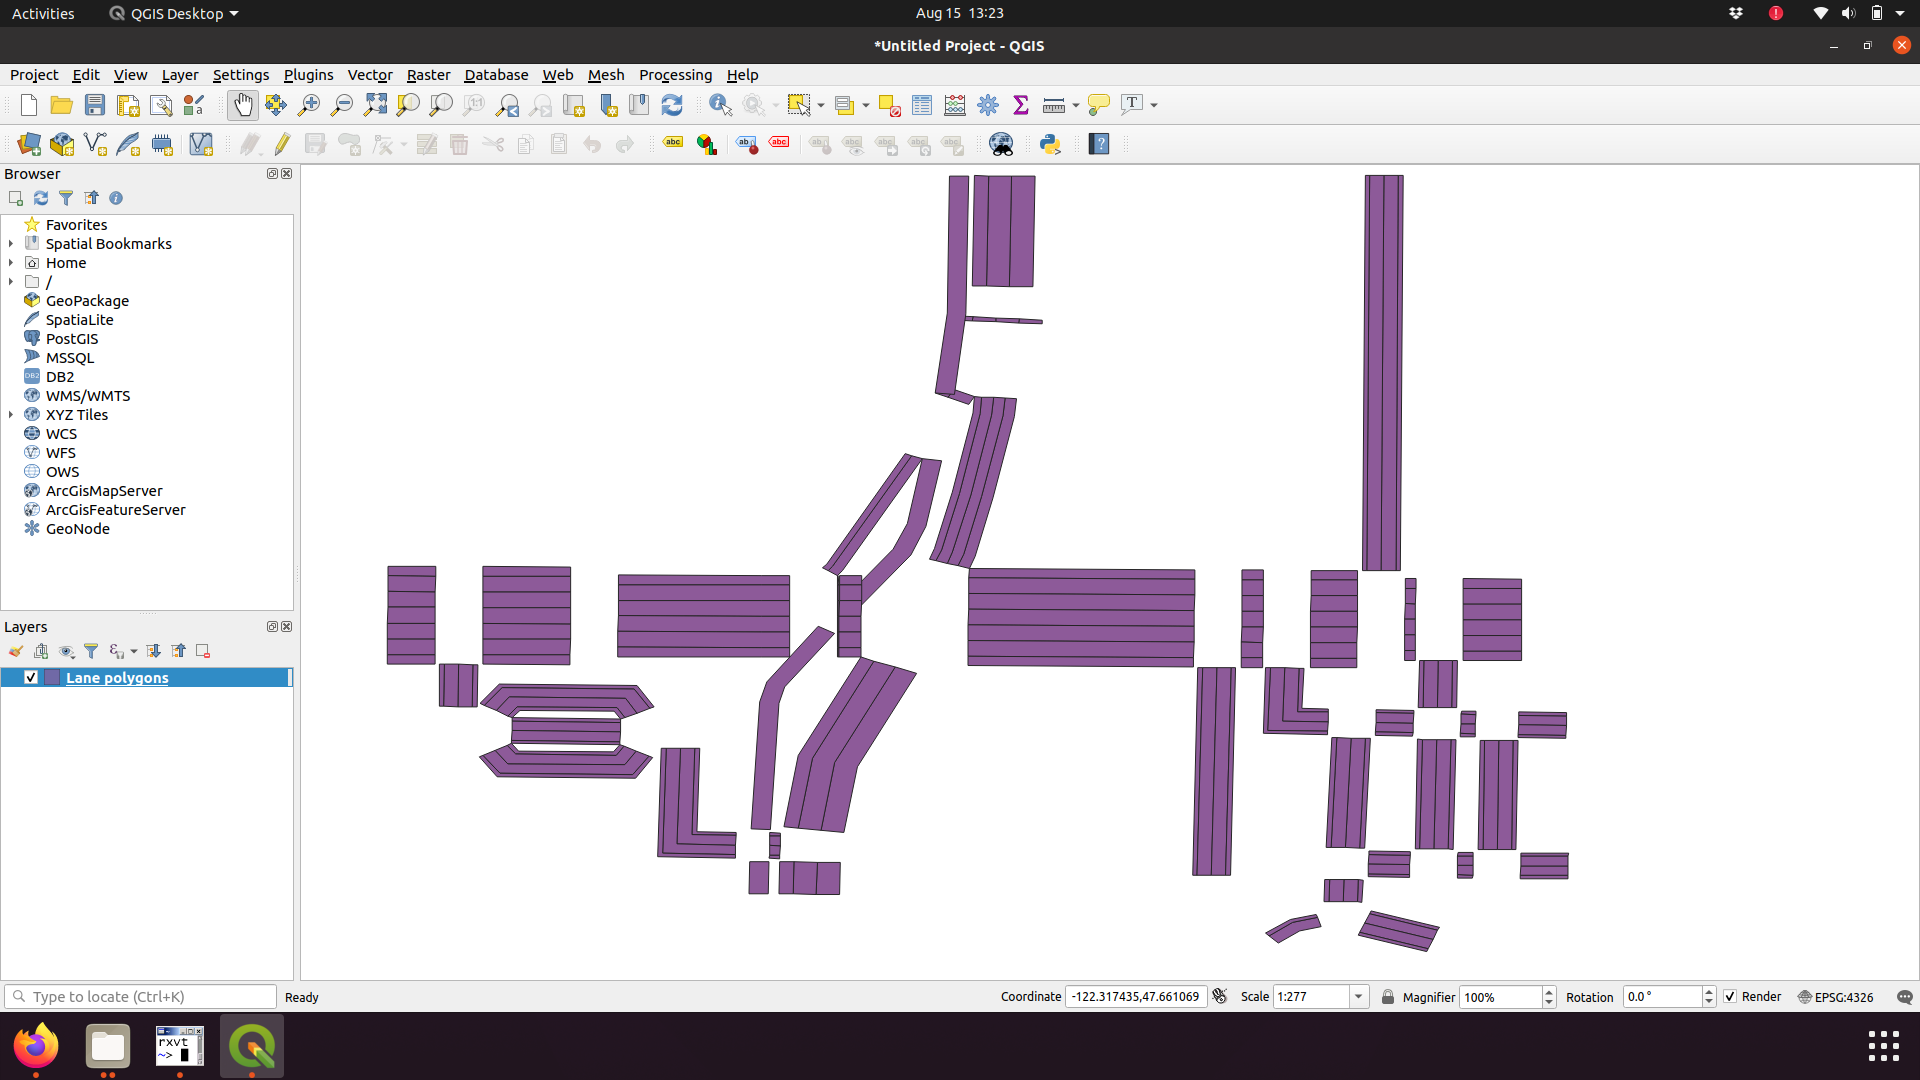Select the Pan Map hand tool
The height and width of the screenshot is (1080, 1920).
(x=243, y=105)
